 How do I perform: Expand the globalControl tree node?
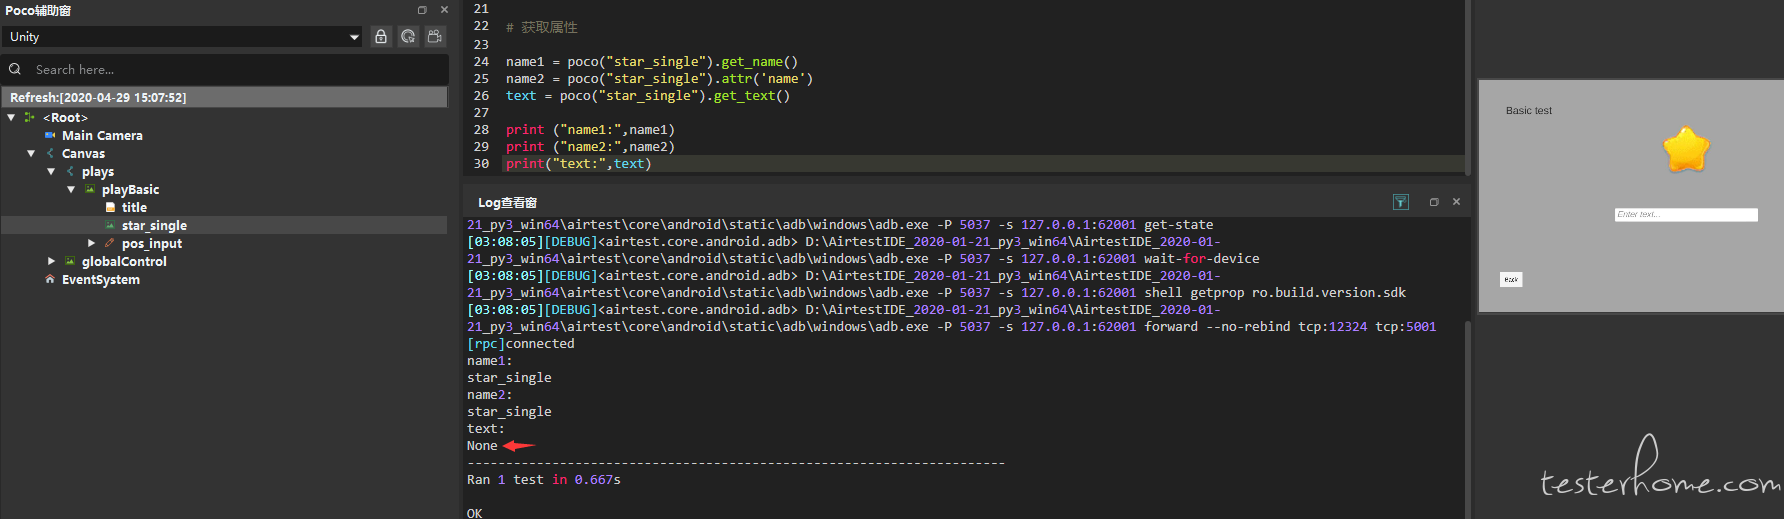pyautogui.click(x=51, y=261)
